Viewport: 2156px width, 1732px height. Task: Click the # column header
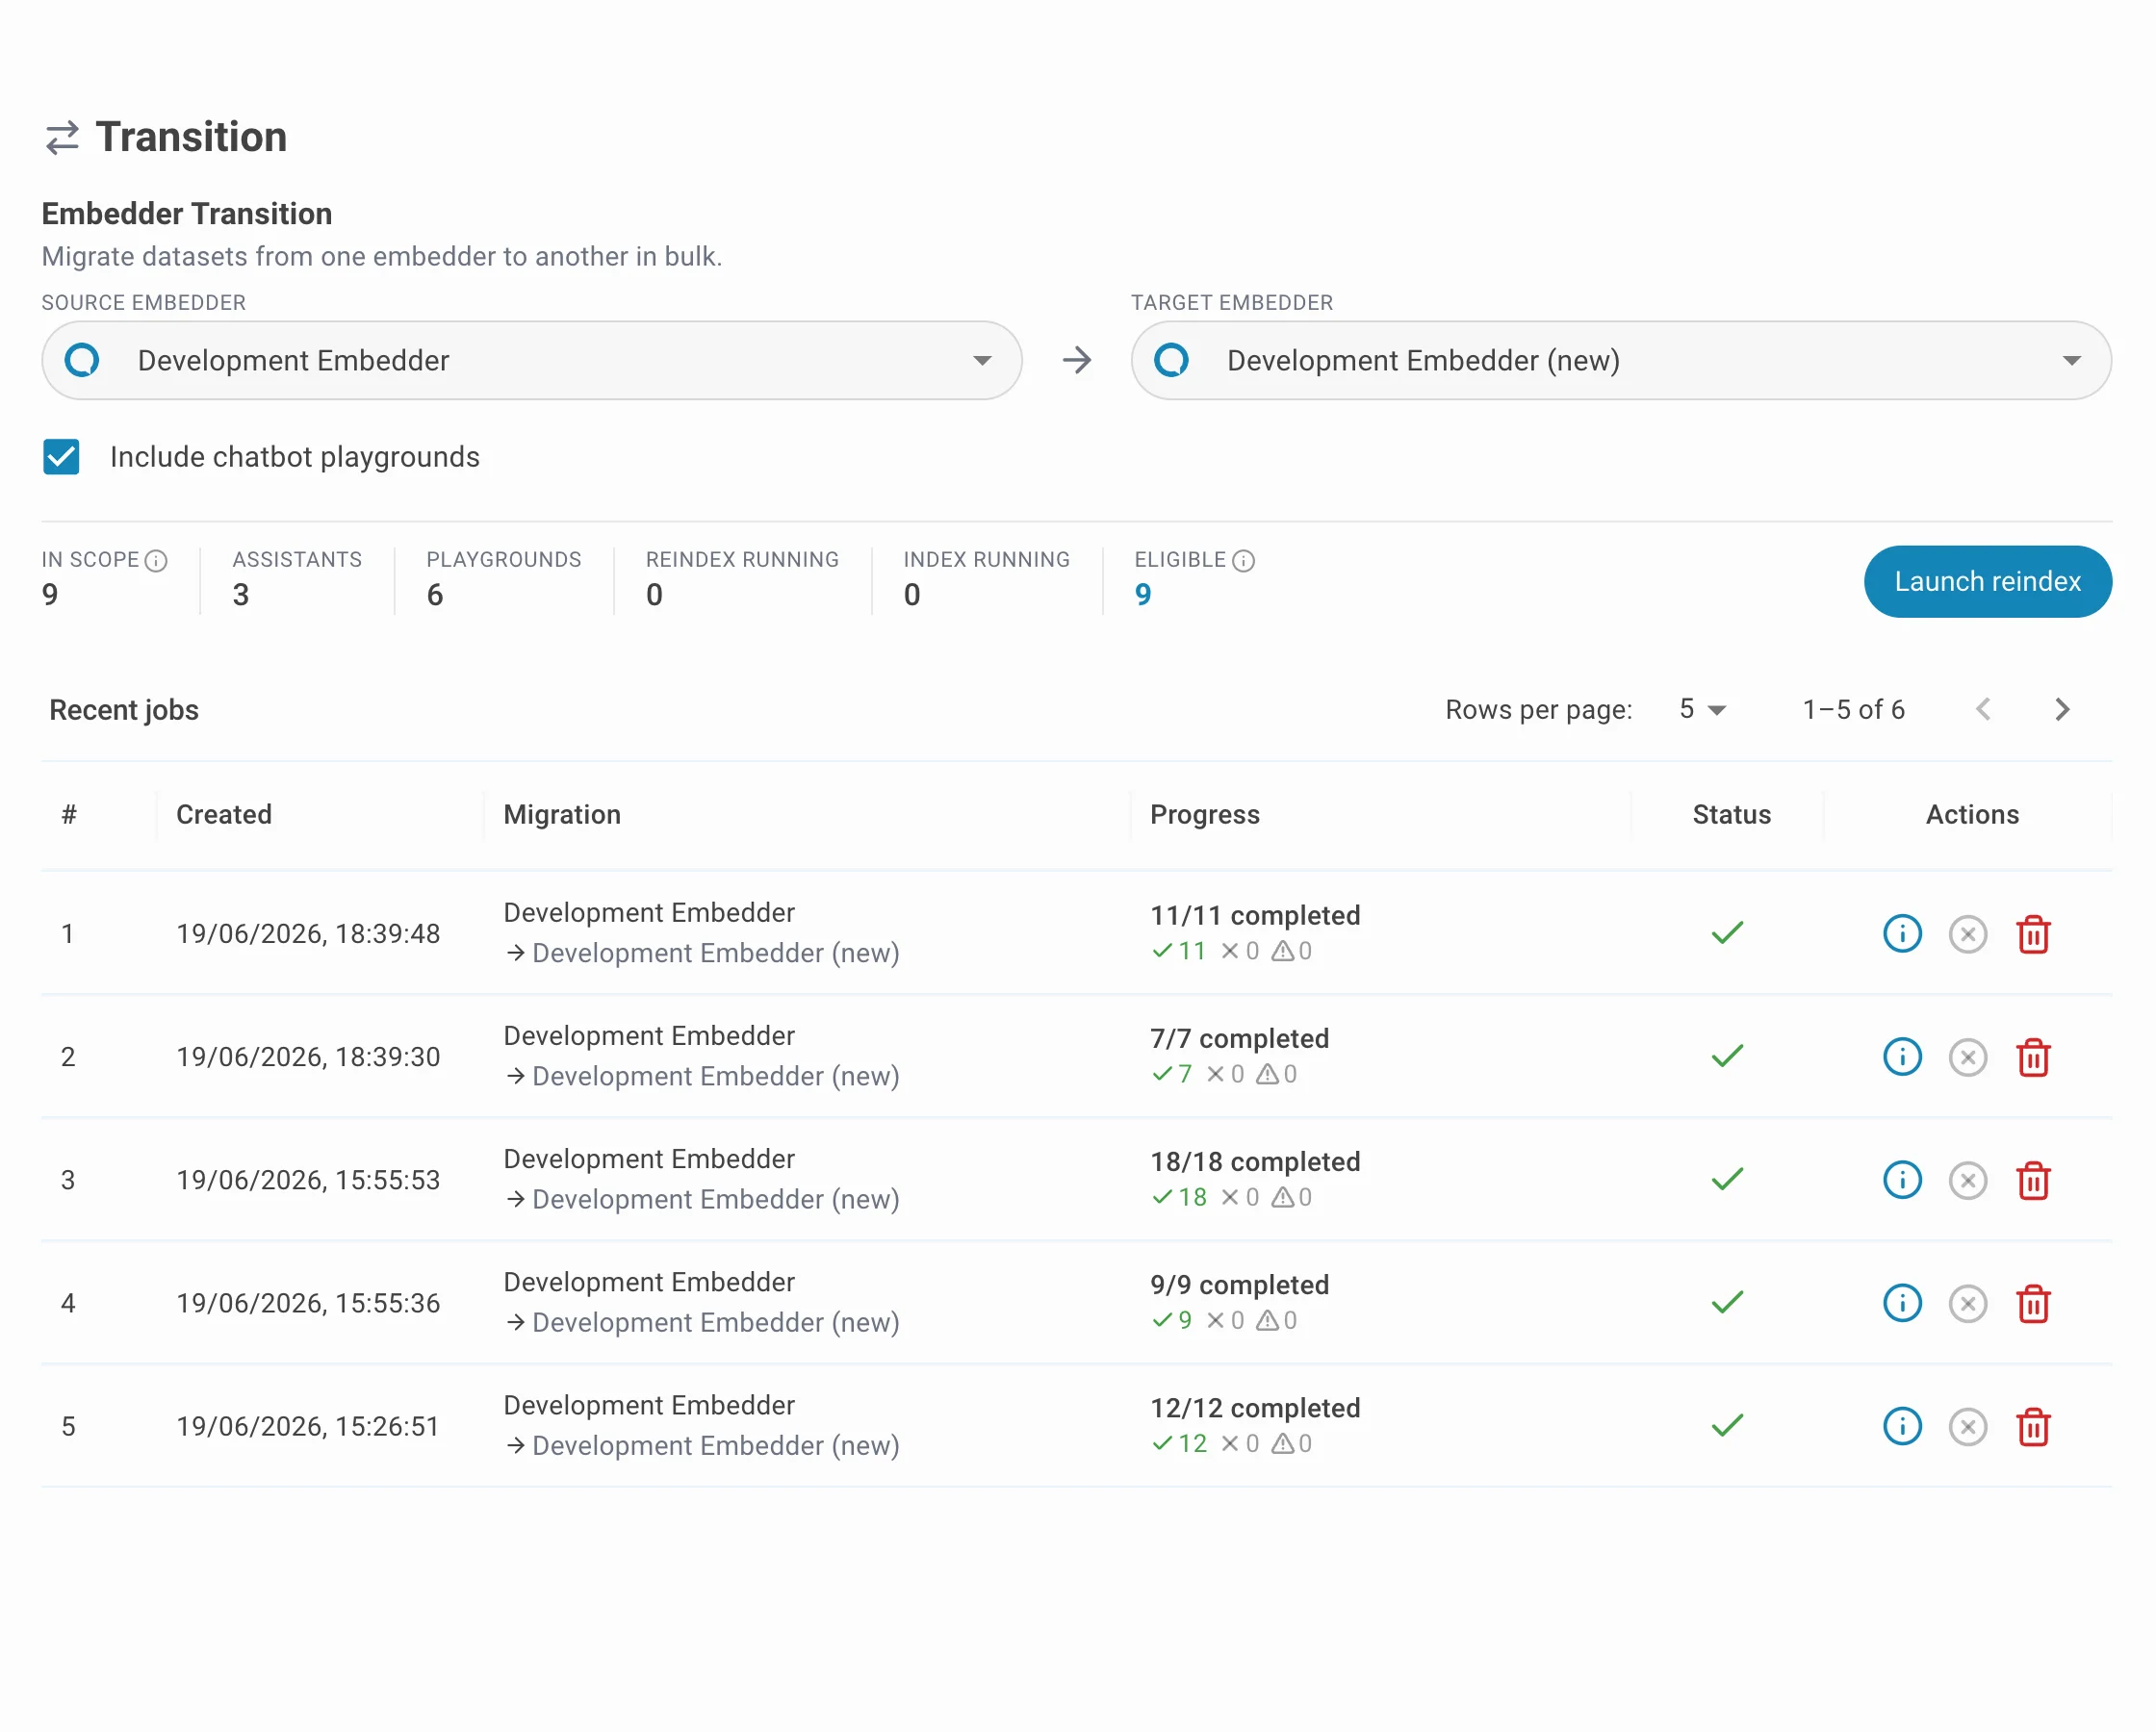(x=69, y=815)
